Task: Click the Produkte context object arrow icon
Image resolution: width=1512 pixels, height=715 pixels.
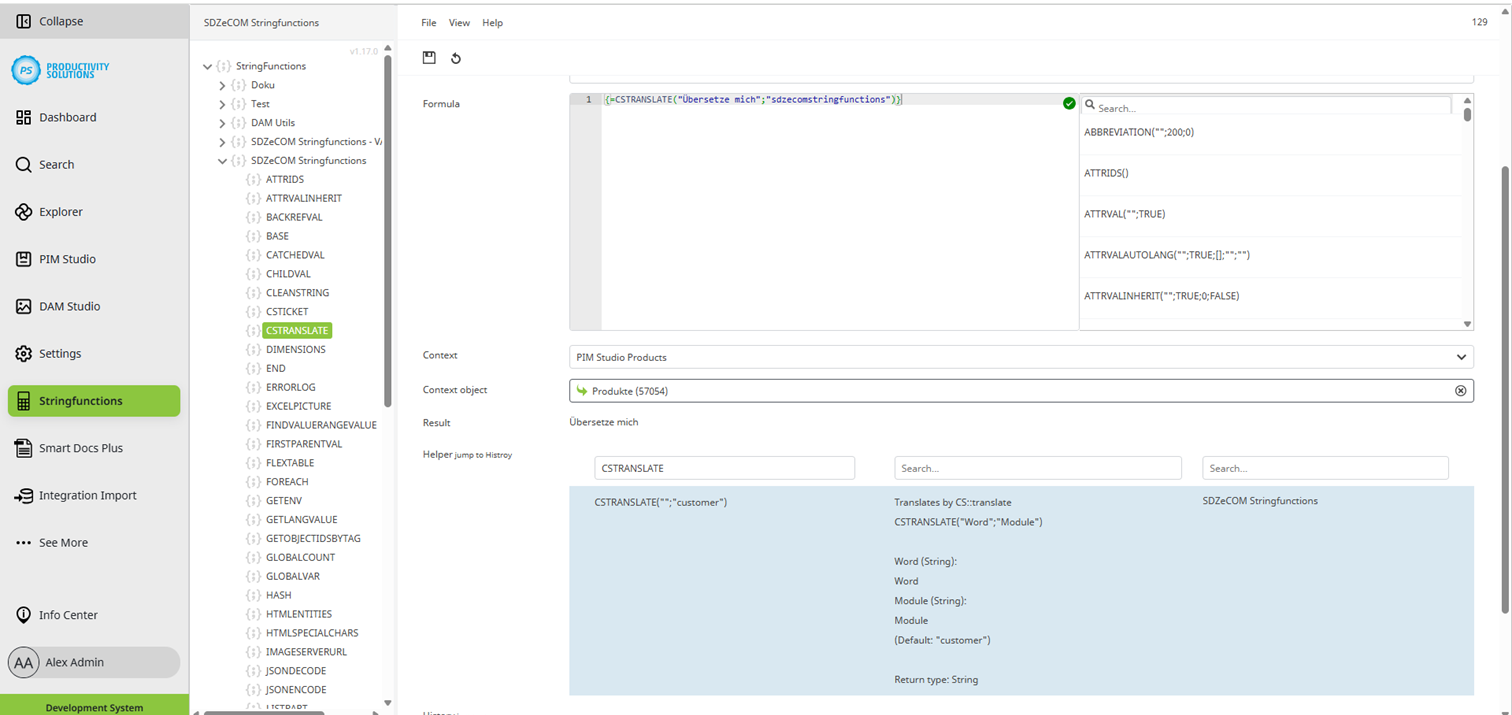Action: [582, 391]
